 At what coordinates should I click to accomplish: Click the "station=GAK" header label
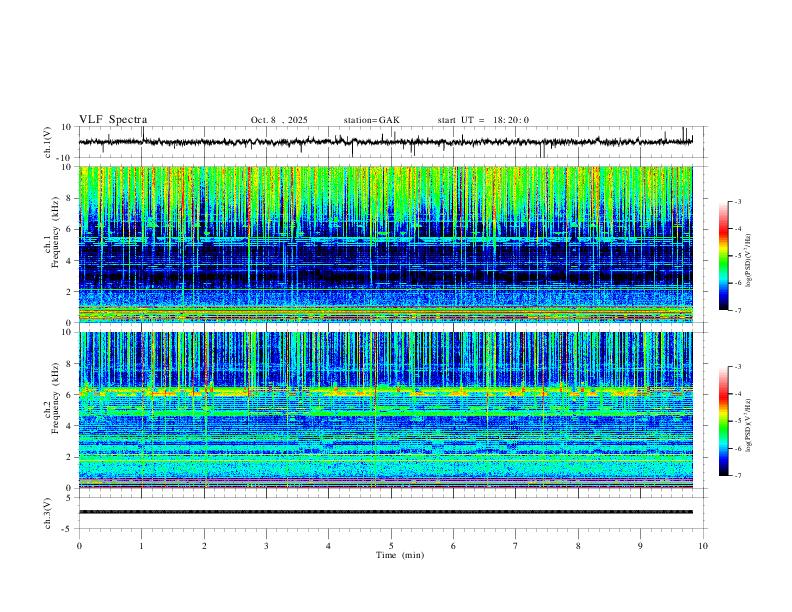[371, 120]
